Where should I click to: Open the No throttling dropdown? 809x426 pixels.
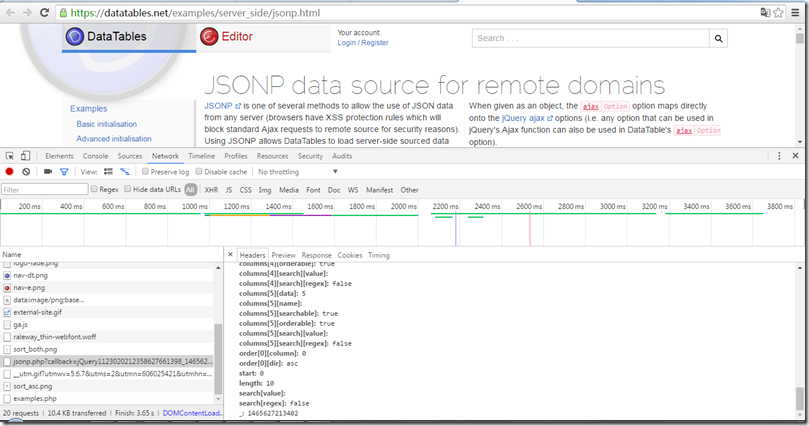[x=298, y=172]
